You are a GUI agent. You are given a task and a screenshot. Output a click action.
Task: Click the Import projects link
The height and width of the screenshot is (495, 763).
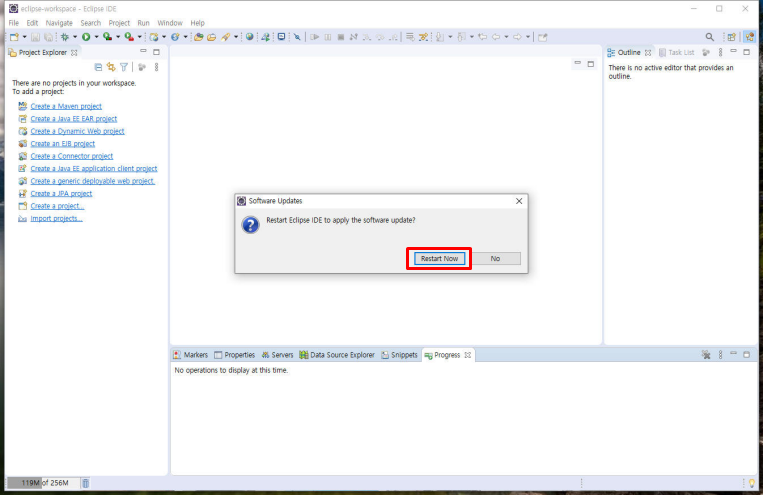[x=56, y=219]
